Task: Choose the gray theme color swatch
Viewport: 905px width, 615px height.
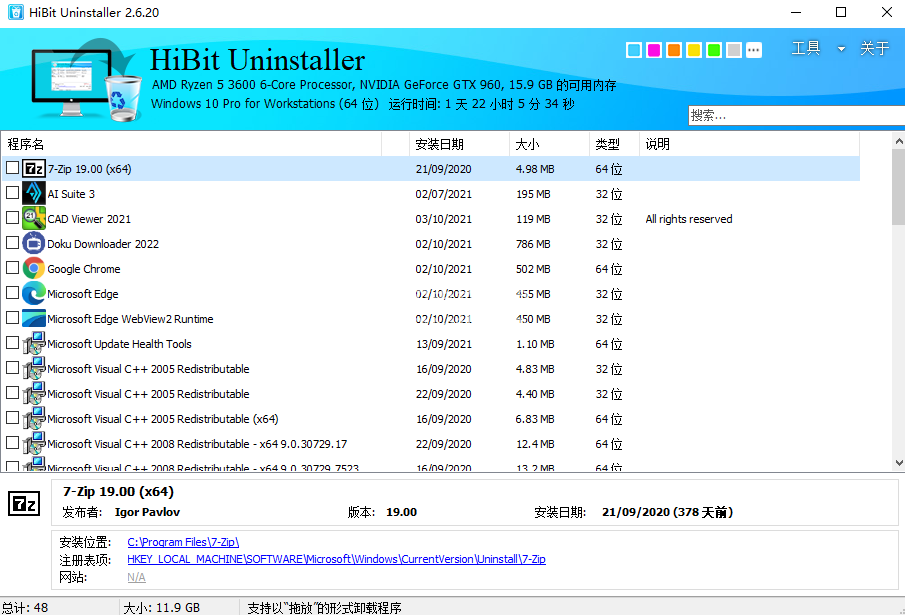Action: click(734, 50)
